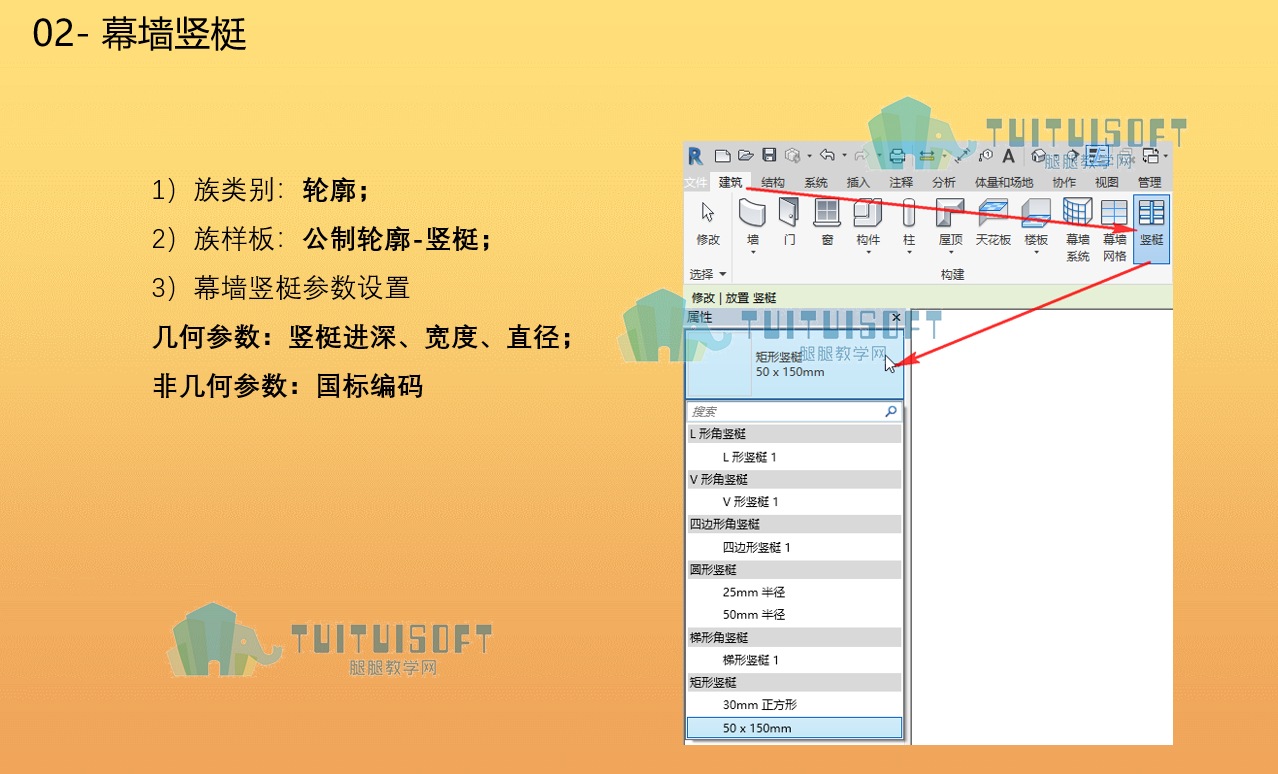The image size is (1278, 774).
Task: Choose the 25mm 半径 type
Action: [794, 592]
